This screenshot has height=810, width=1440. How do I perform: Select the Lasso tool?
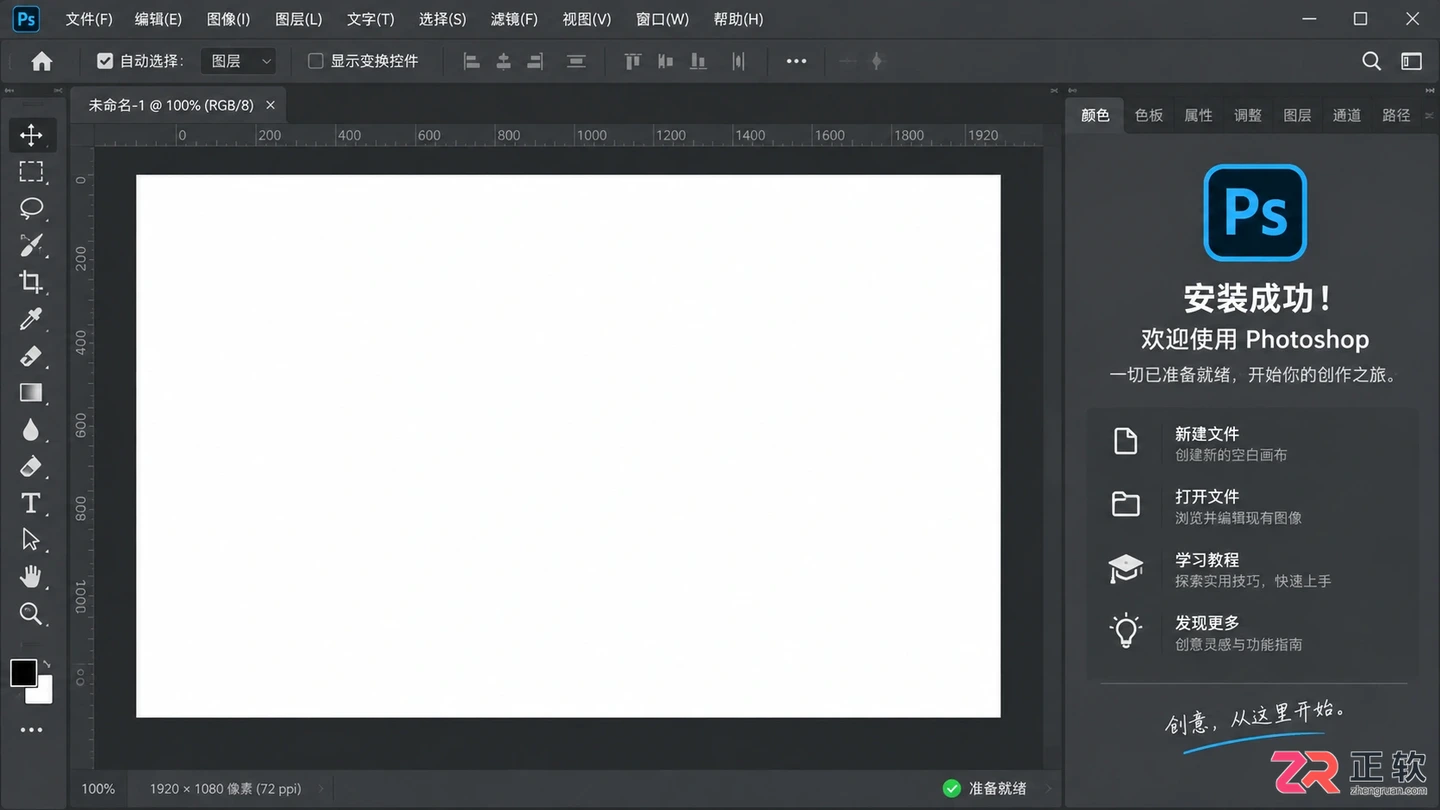coord(31,208)
